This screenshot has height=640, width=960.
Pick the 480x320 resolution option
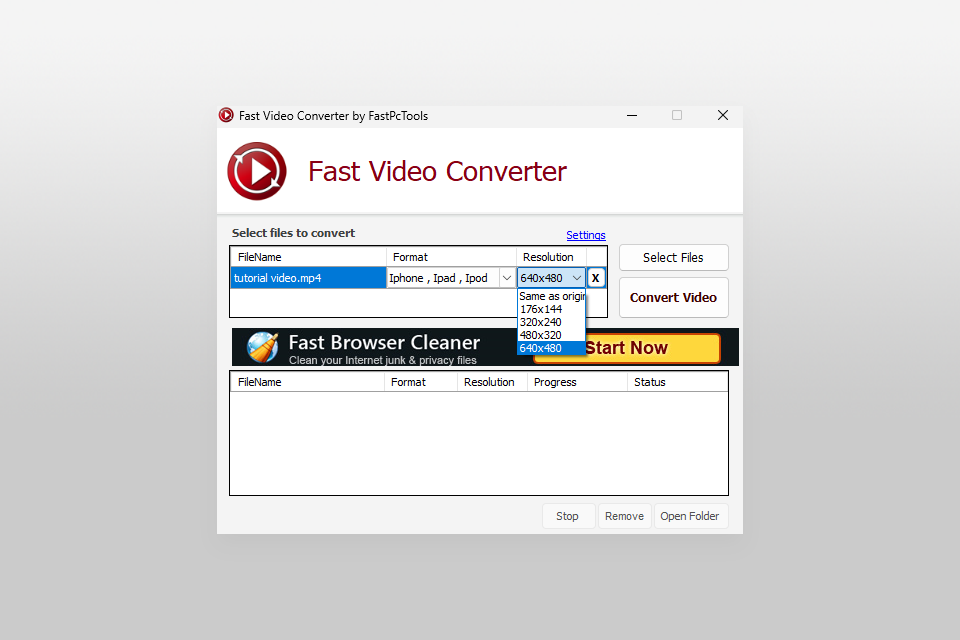click(540, 335)
